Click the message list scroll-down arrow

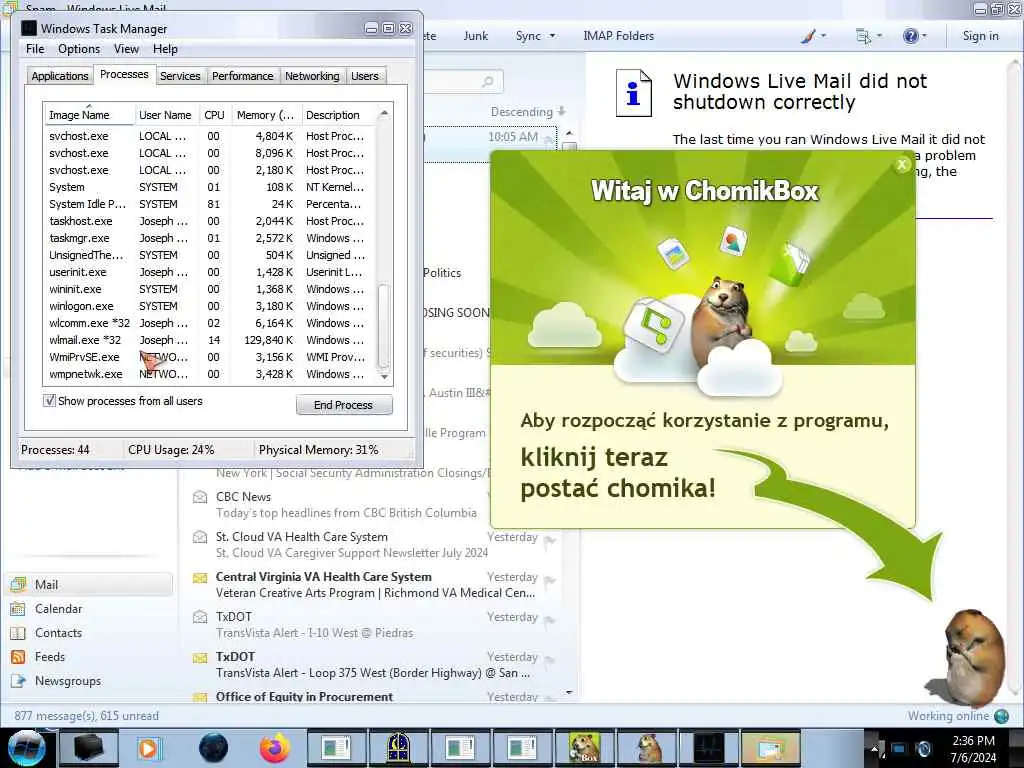[569, 692]
